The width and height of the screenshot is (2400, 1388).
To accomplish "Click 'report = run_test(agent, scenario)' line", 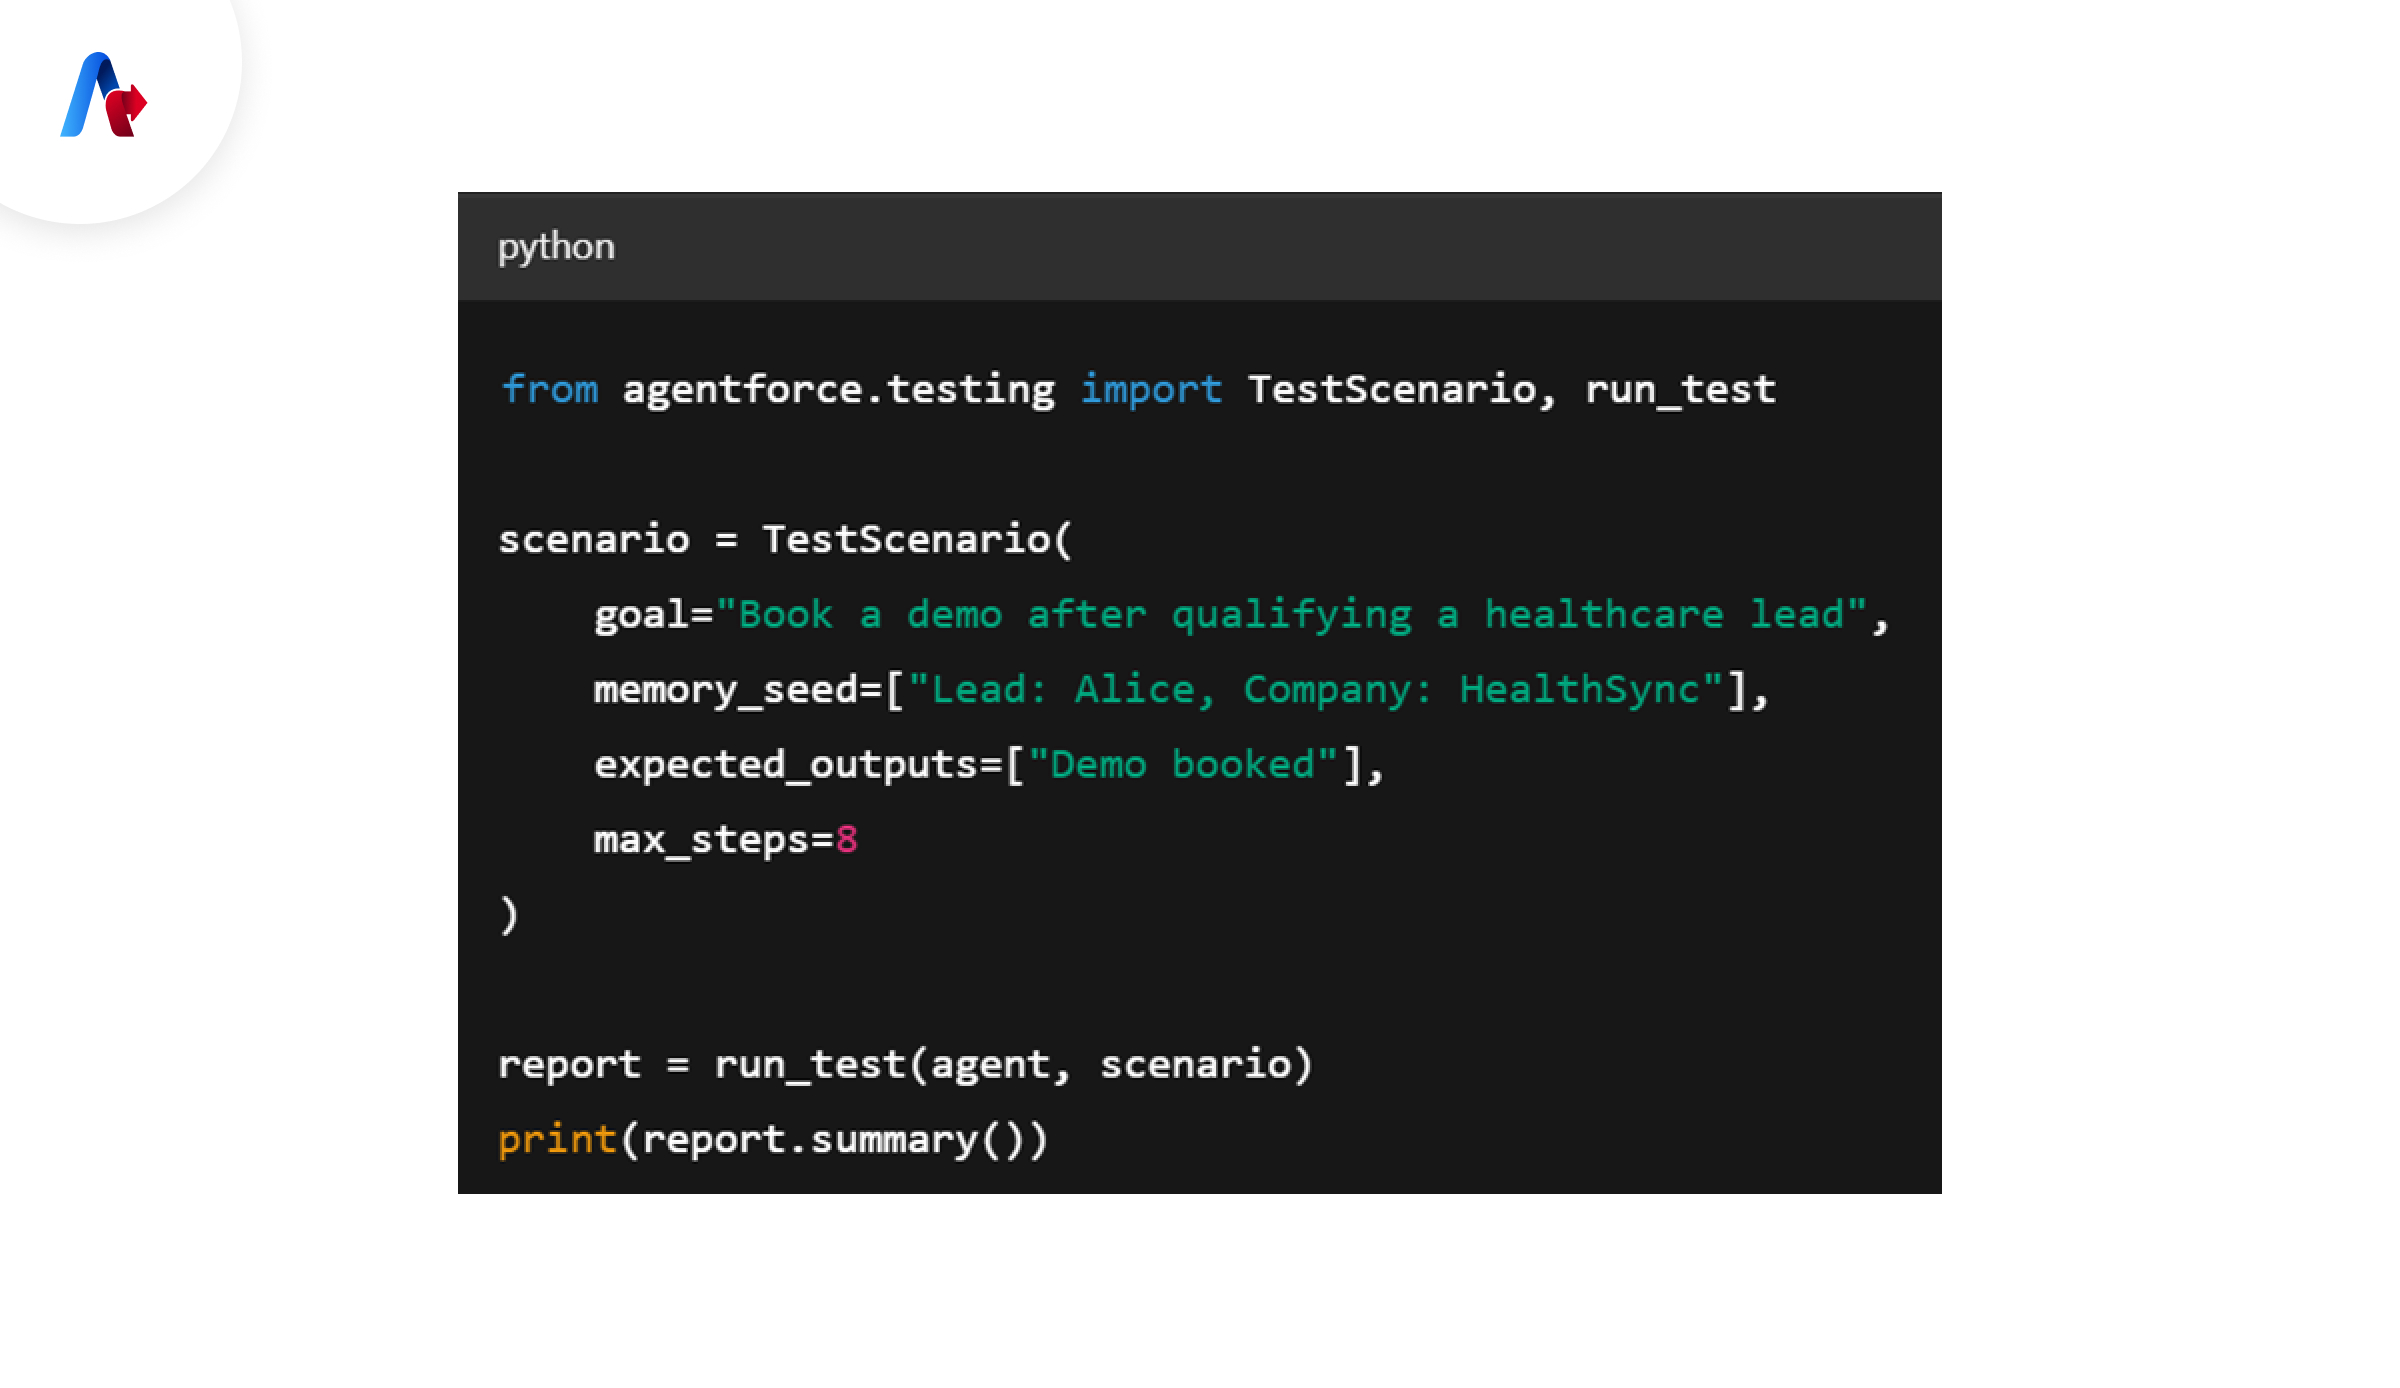I will pyautogui.click(x=905, y=1065).
